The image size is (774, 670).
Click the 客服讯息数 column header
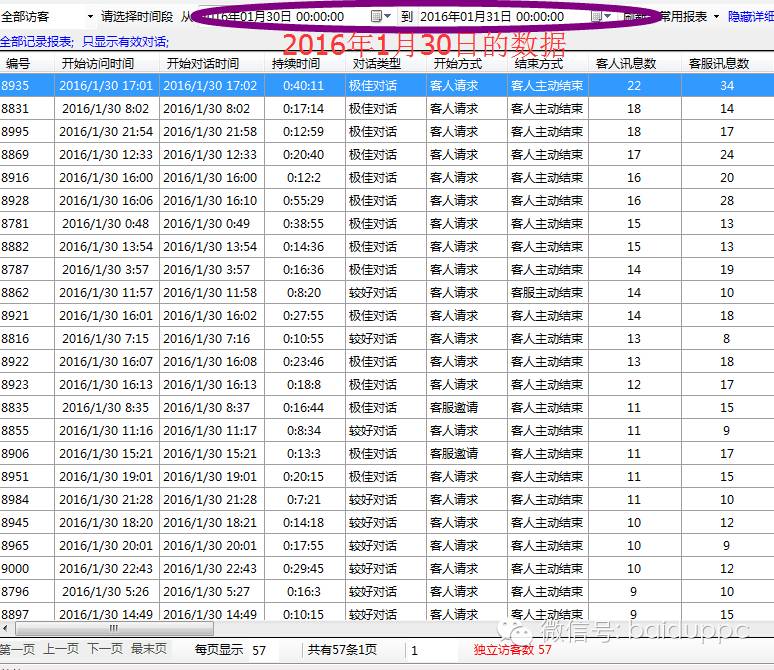click(x=719, y=63)
